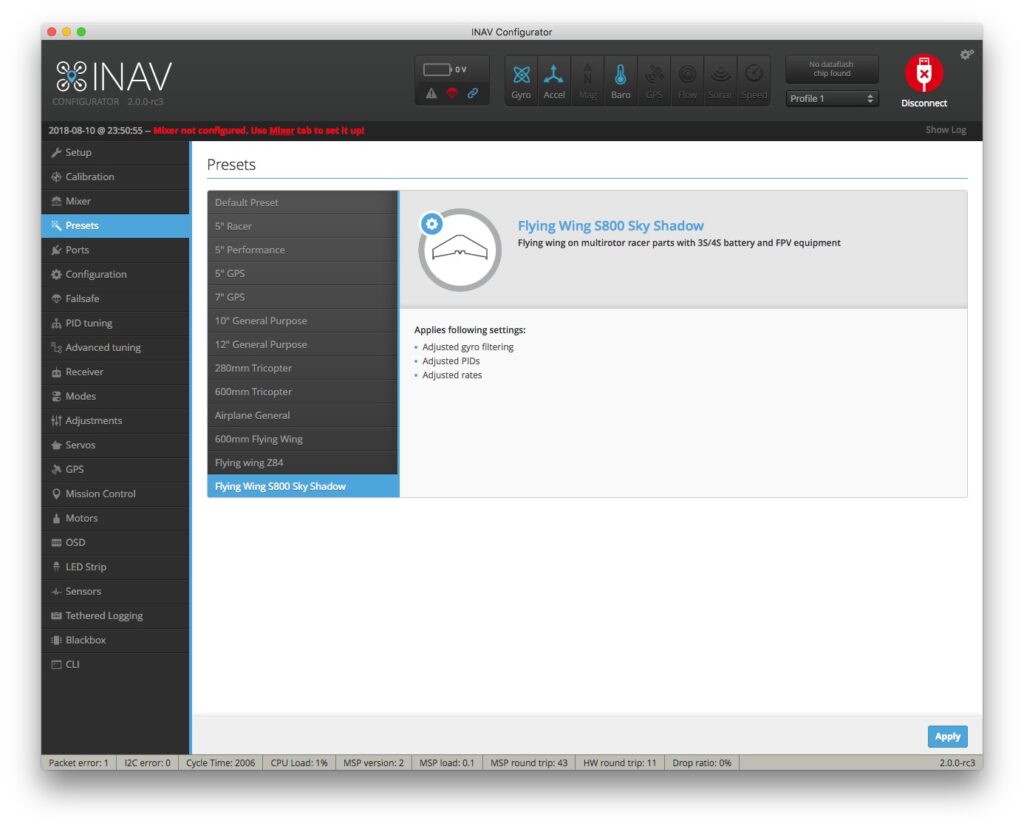Go to the CLI tab
The height and width of the screenshot is (829, 1024).
point(72,664)
